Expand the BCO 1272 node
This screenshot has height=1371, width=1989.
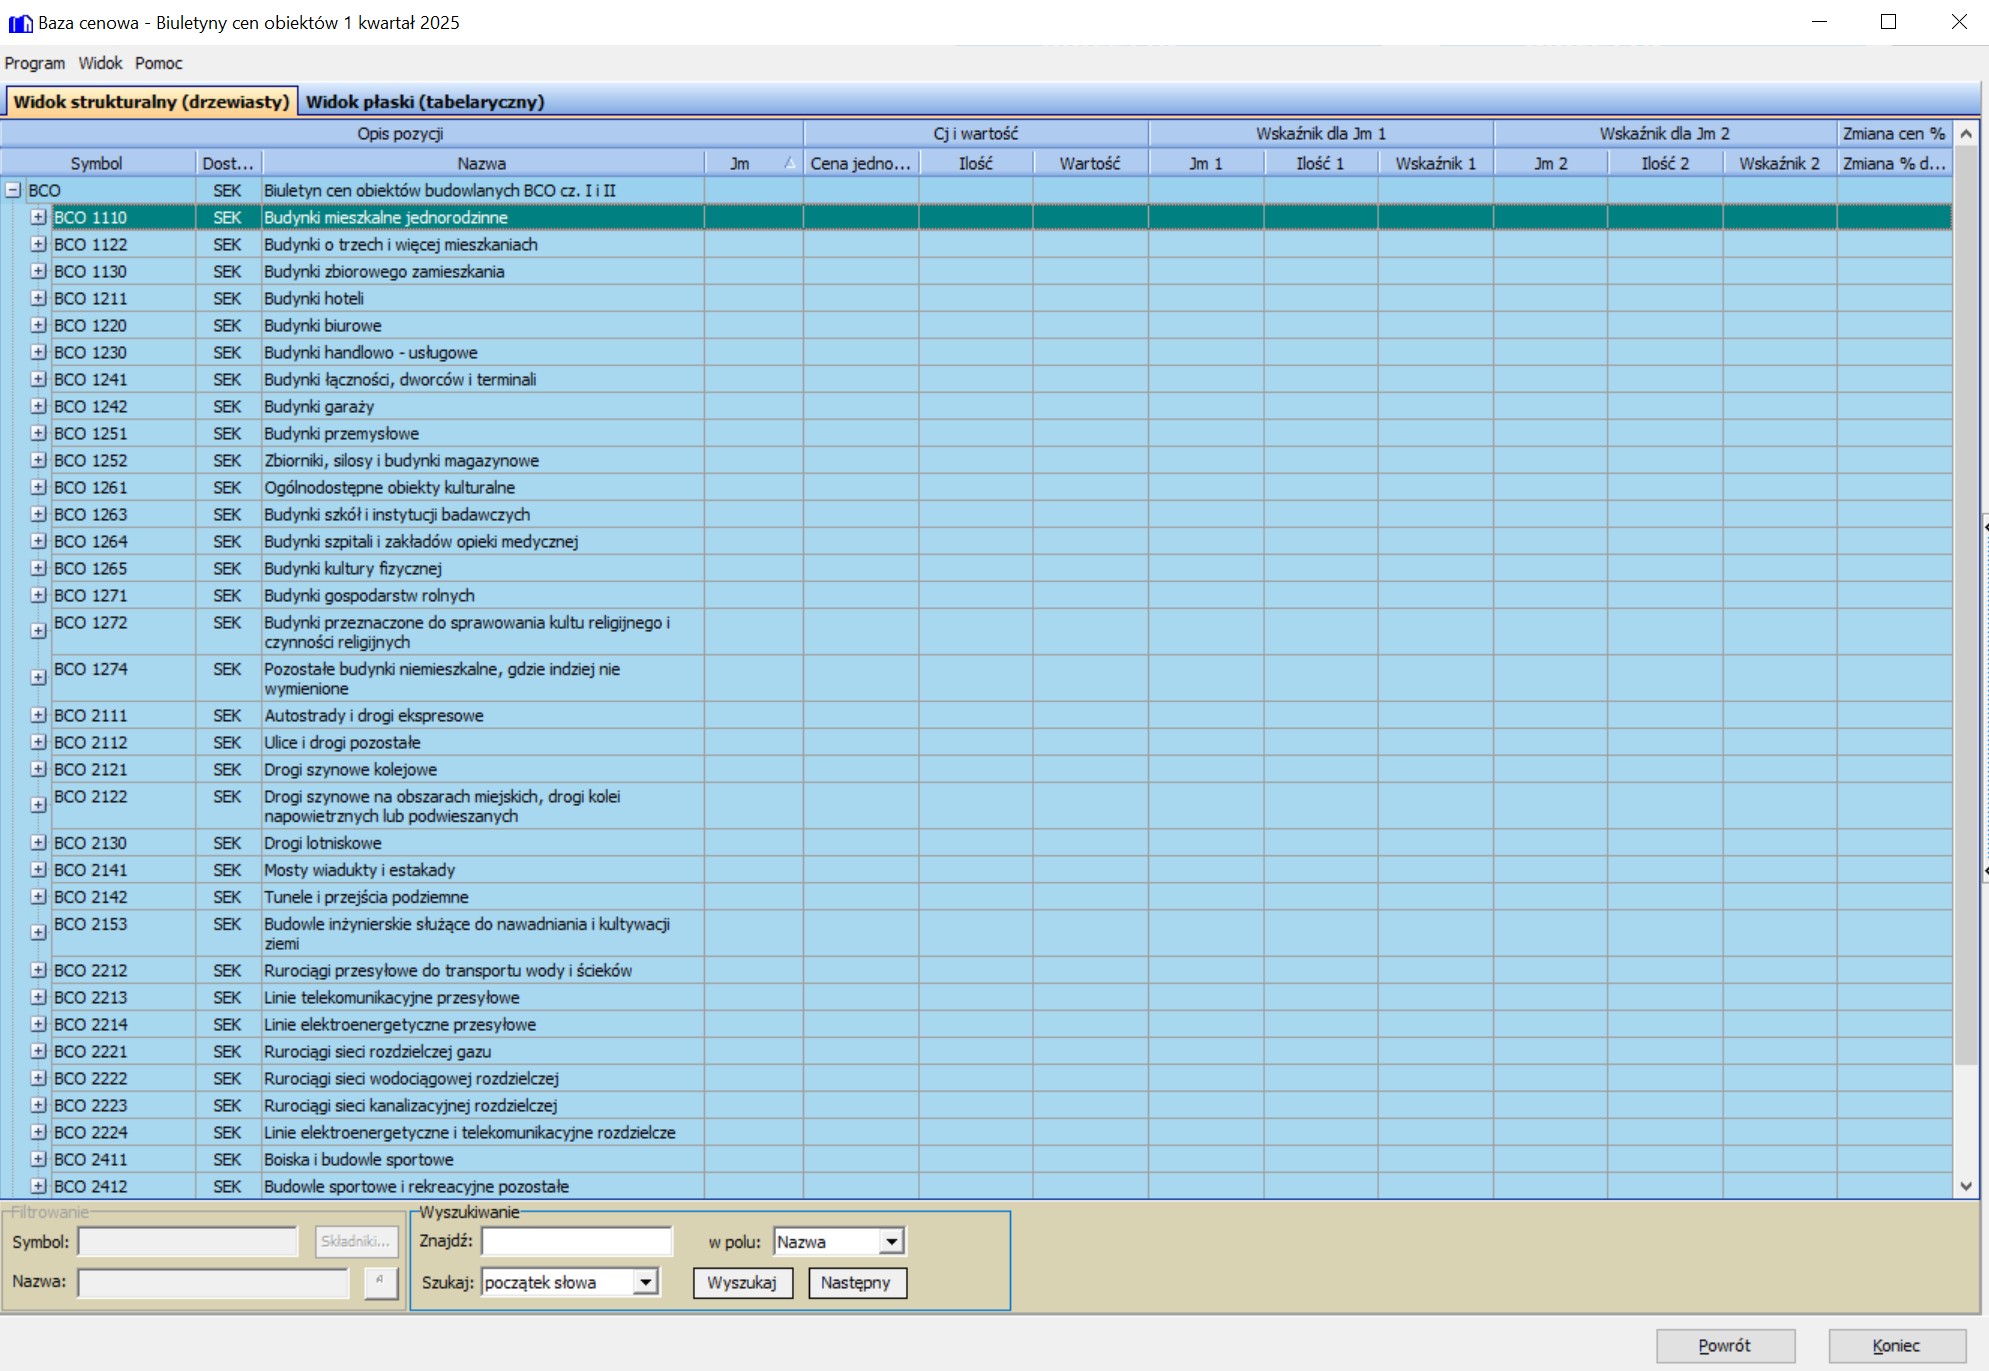(38, 631)
